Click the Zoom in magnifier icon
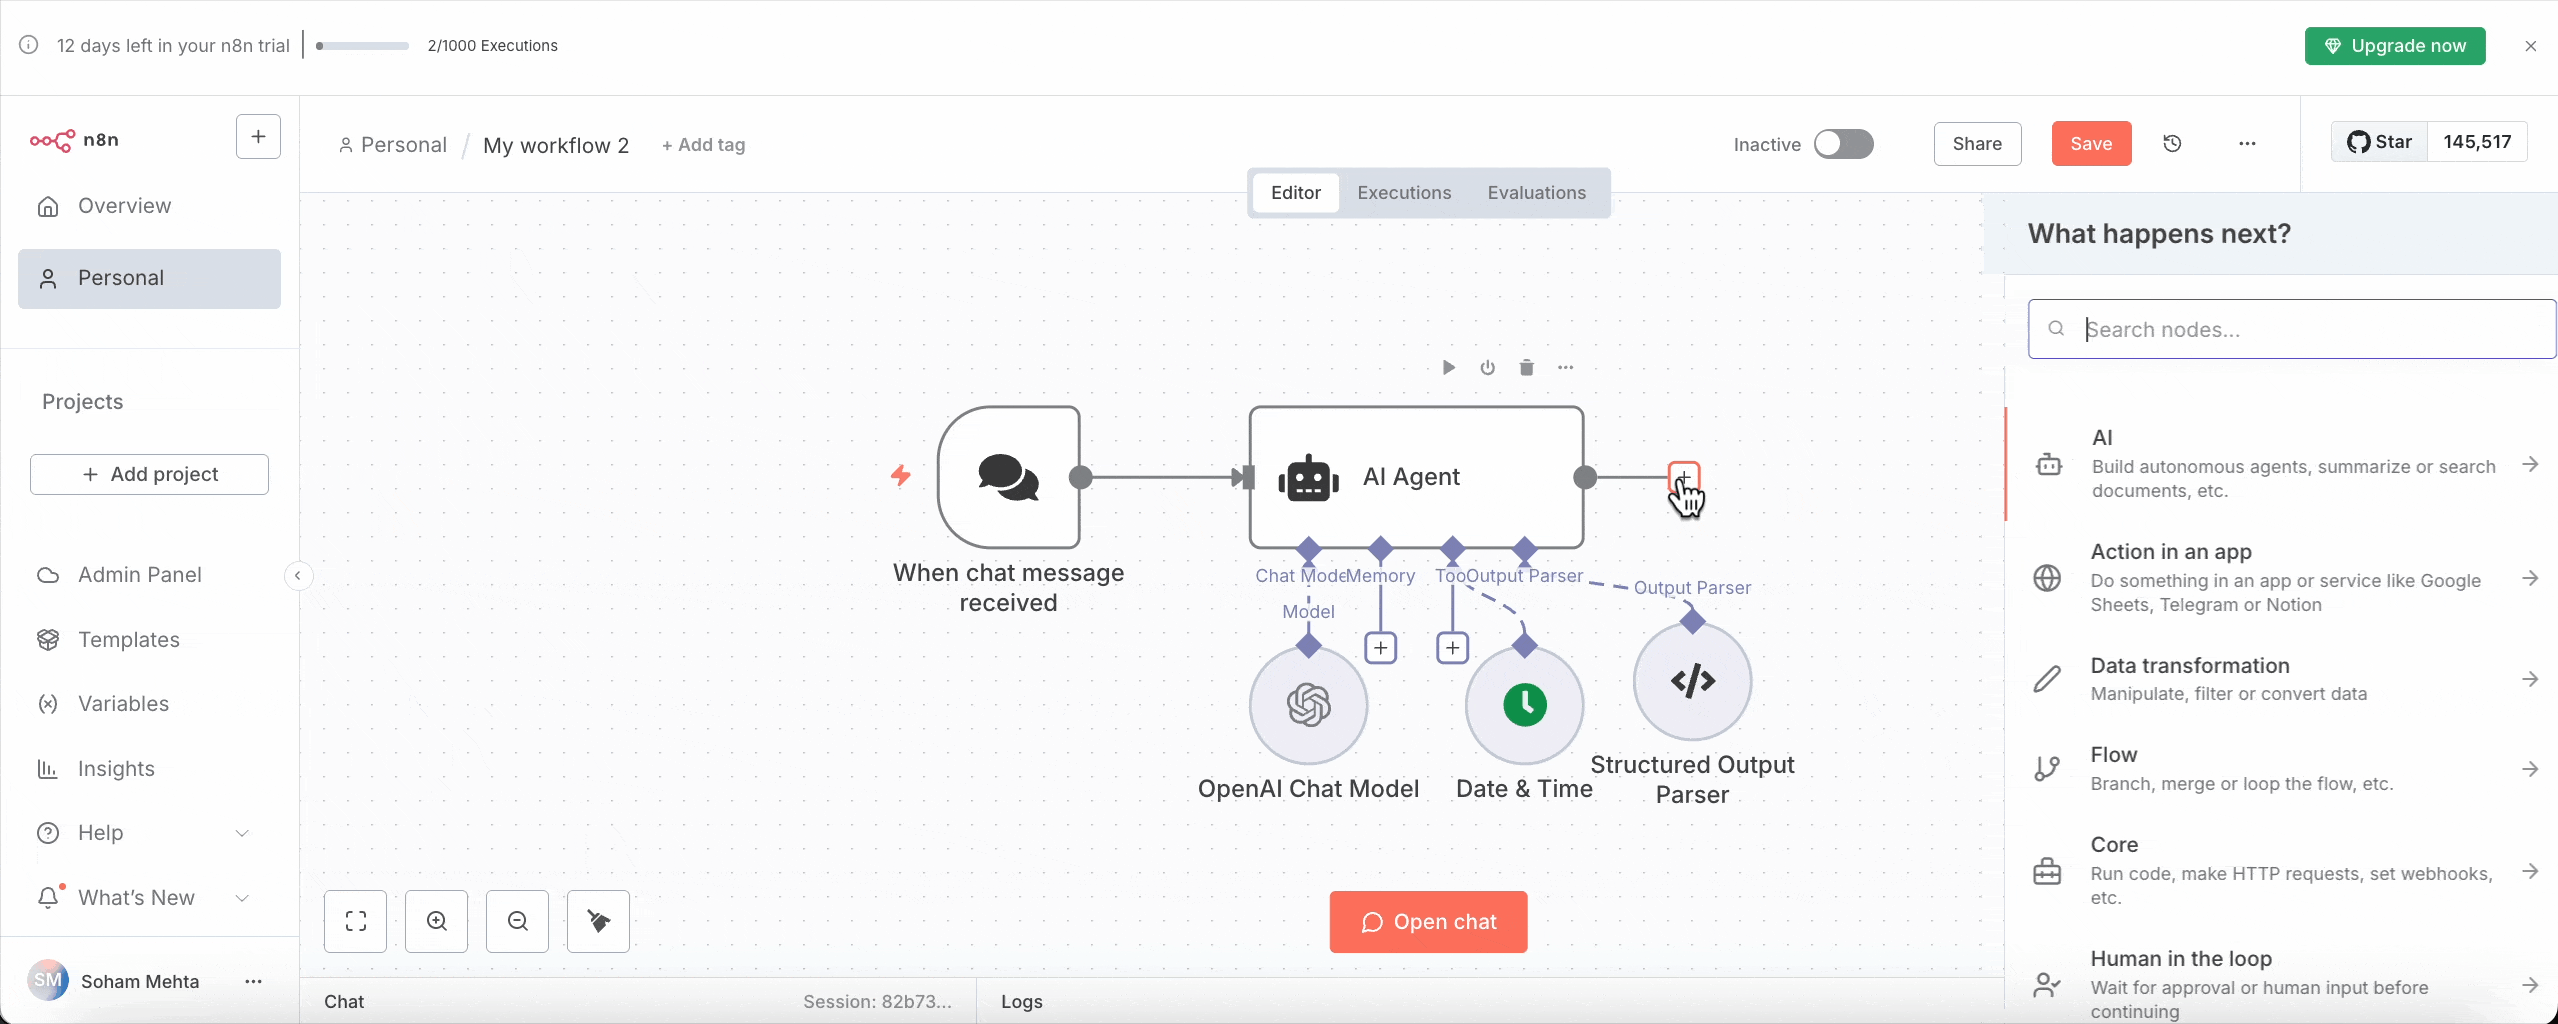The width and height of the screenshot is (2558, 1024). 436,921
